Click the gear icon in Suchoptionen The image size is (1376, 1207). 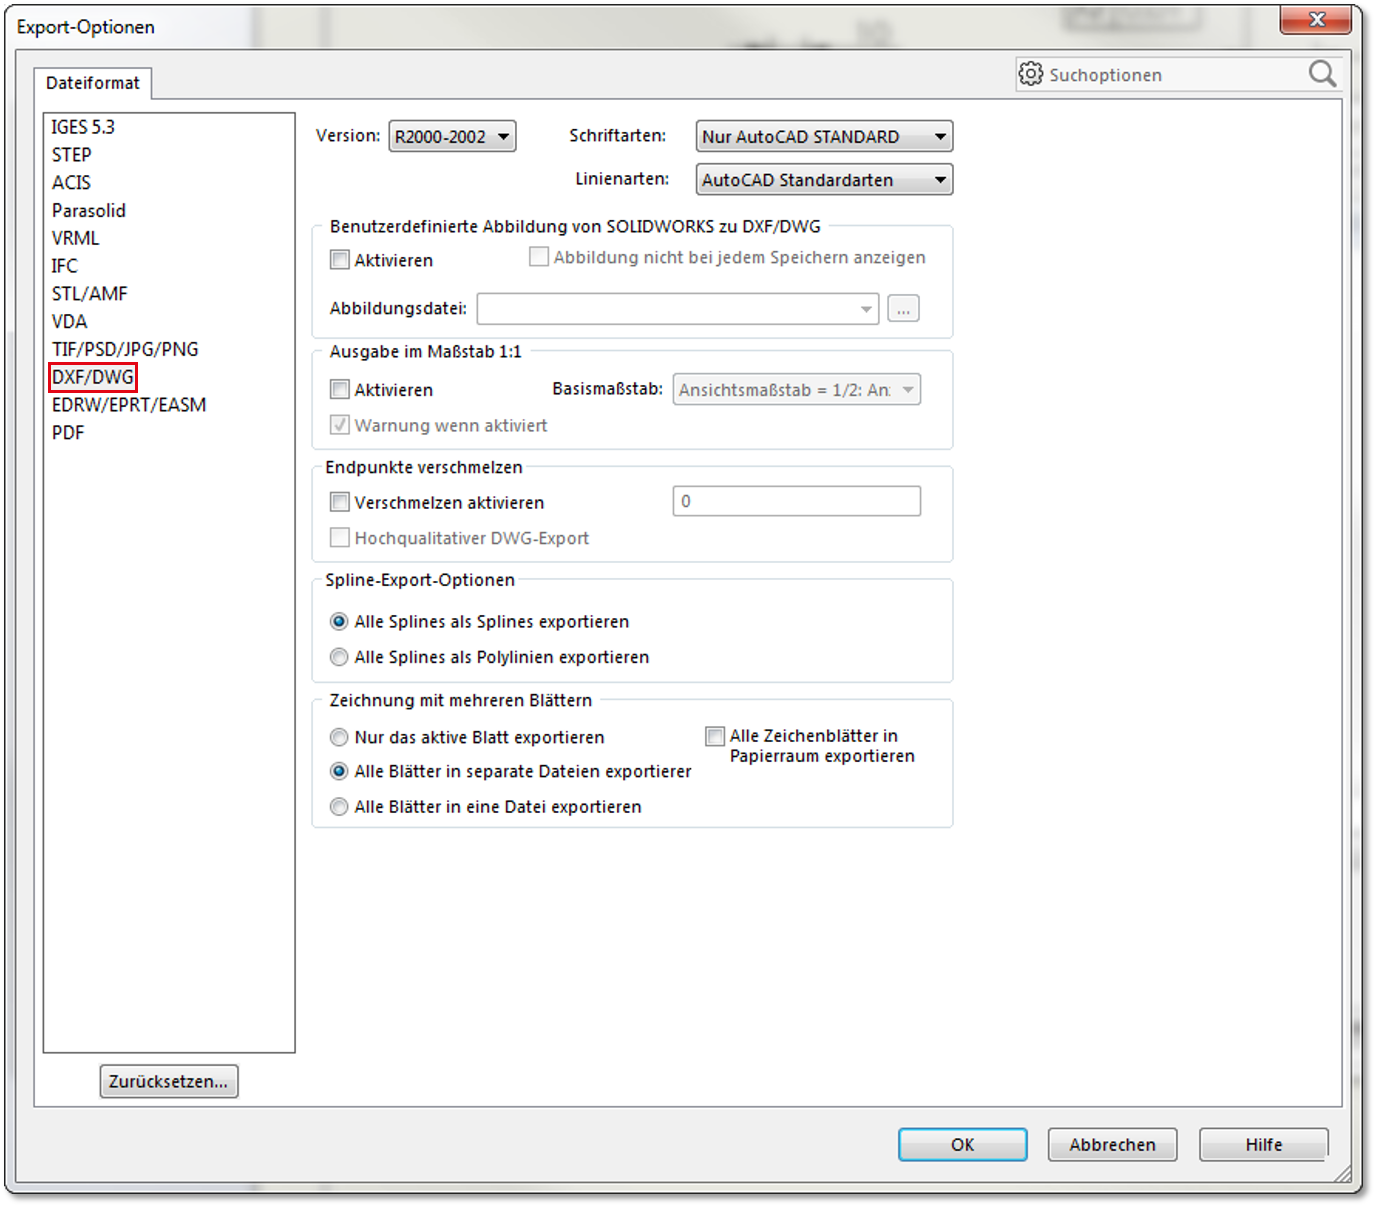[x=1030, y=74]
